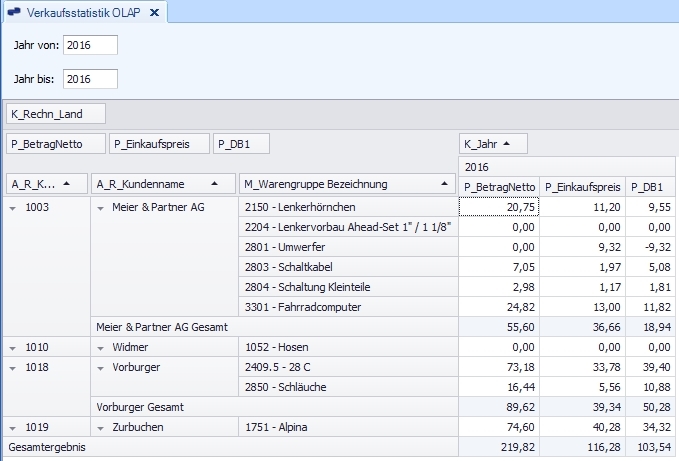Collapse customer number 1019 row
Image resolution: width=679 pixels, height=461 pixels.
[x=13, y=428]
